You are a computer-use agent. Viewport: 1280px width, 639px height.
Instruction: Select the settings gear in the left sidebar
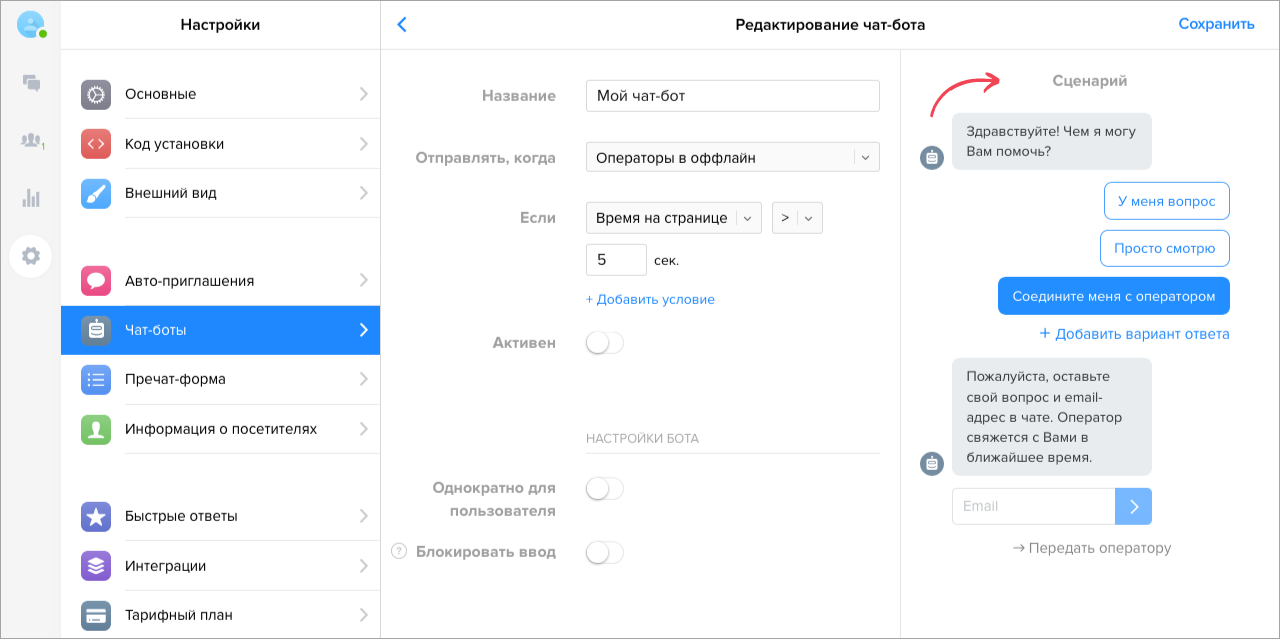[x=31, y=256]
